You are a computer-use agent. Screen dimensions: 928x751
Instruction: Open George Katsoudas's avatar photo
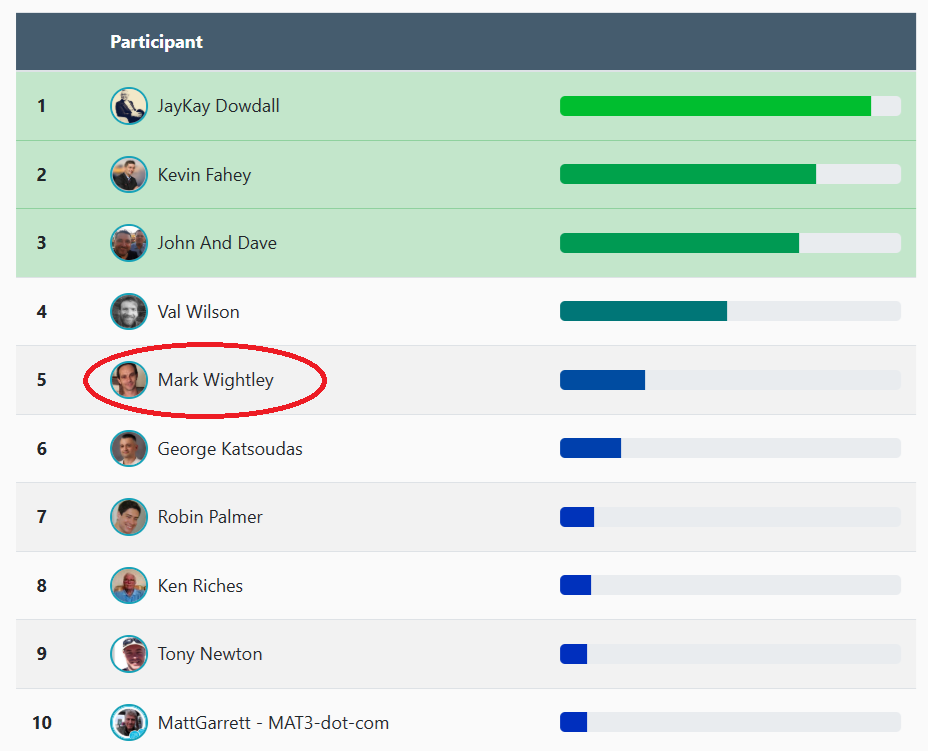(x=129, y=449)
